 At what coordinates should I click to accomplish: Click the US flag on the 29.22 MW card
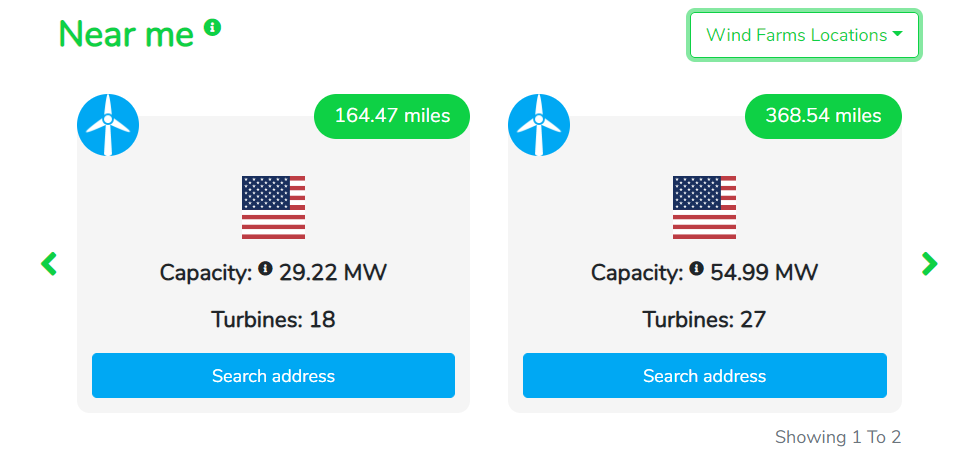click(273, 208)
